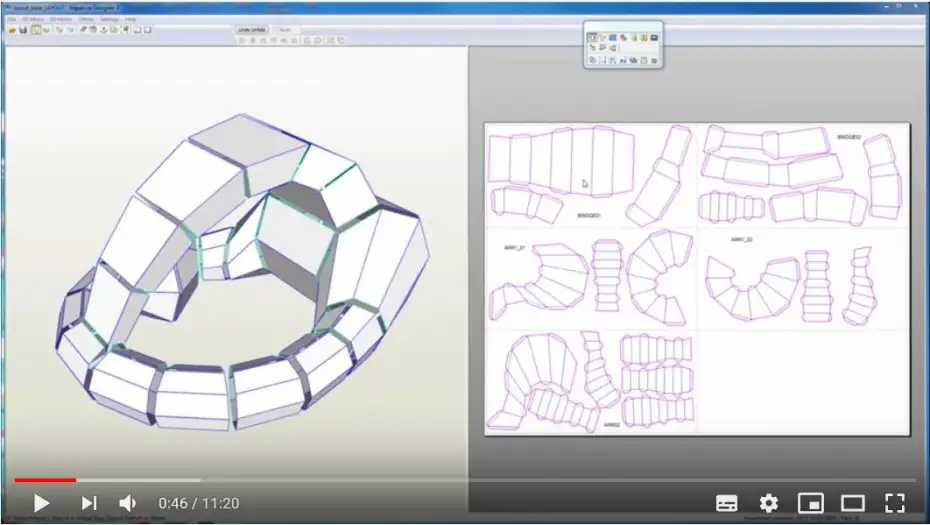Select the ARM02 label on pattern sheet
930x525 pixels.
tap(611, 425)
